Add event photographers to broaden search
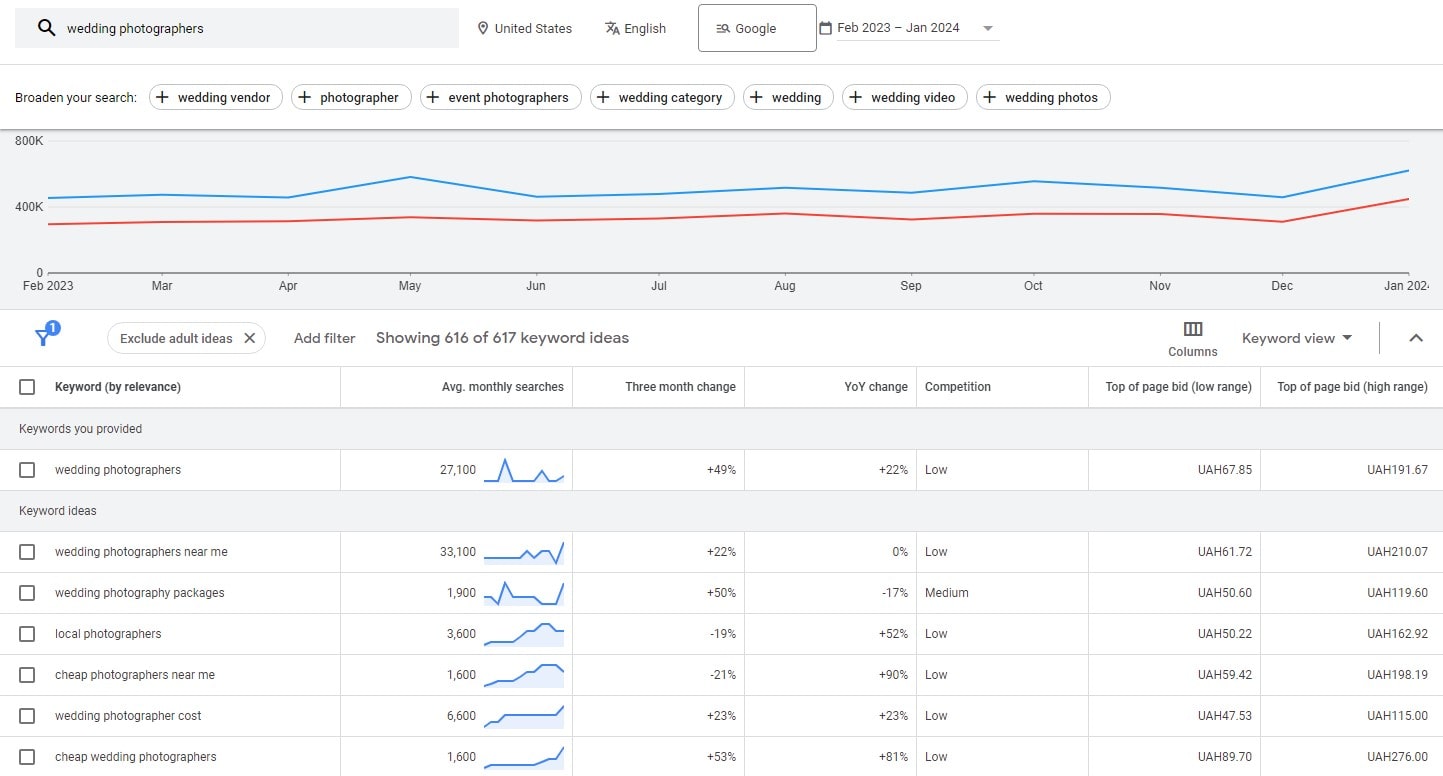Viewport: 1443px width, 776px height. (x=501, y=97)
